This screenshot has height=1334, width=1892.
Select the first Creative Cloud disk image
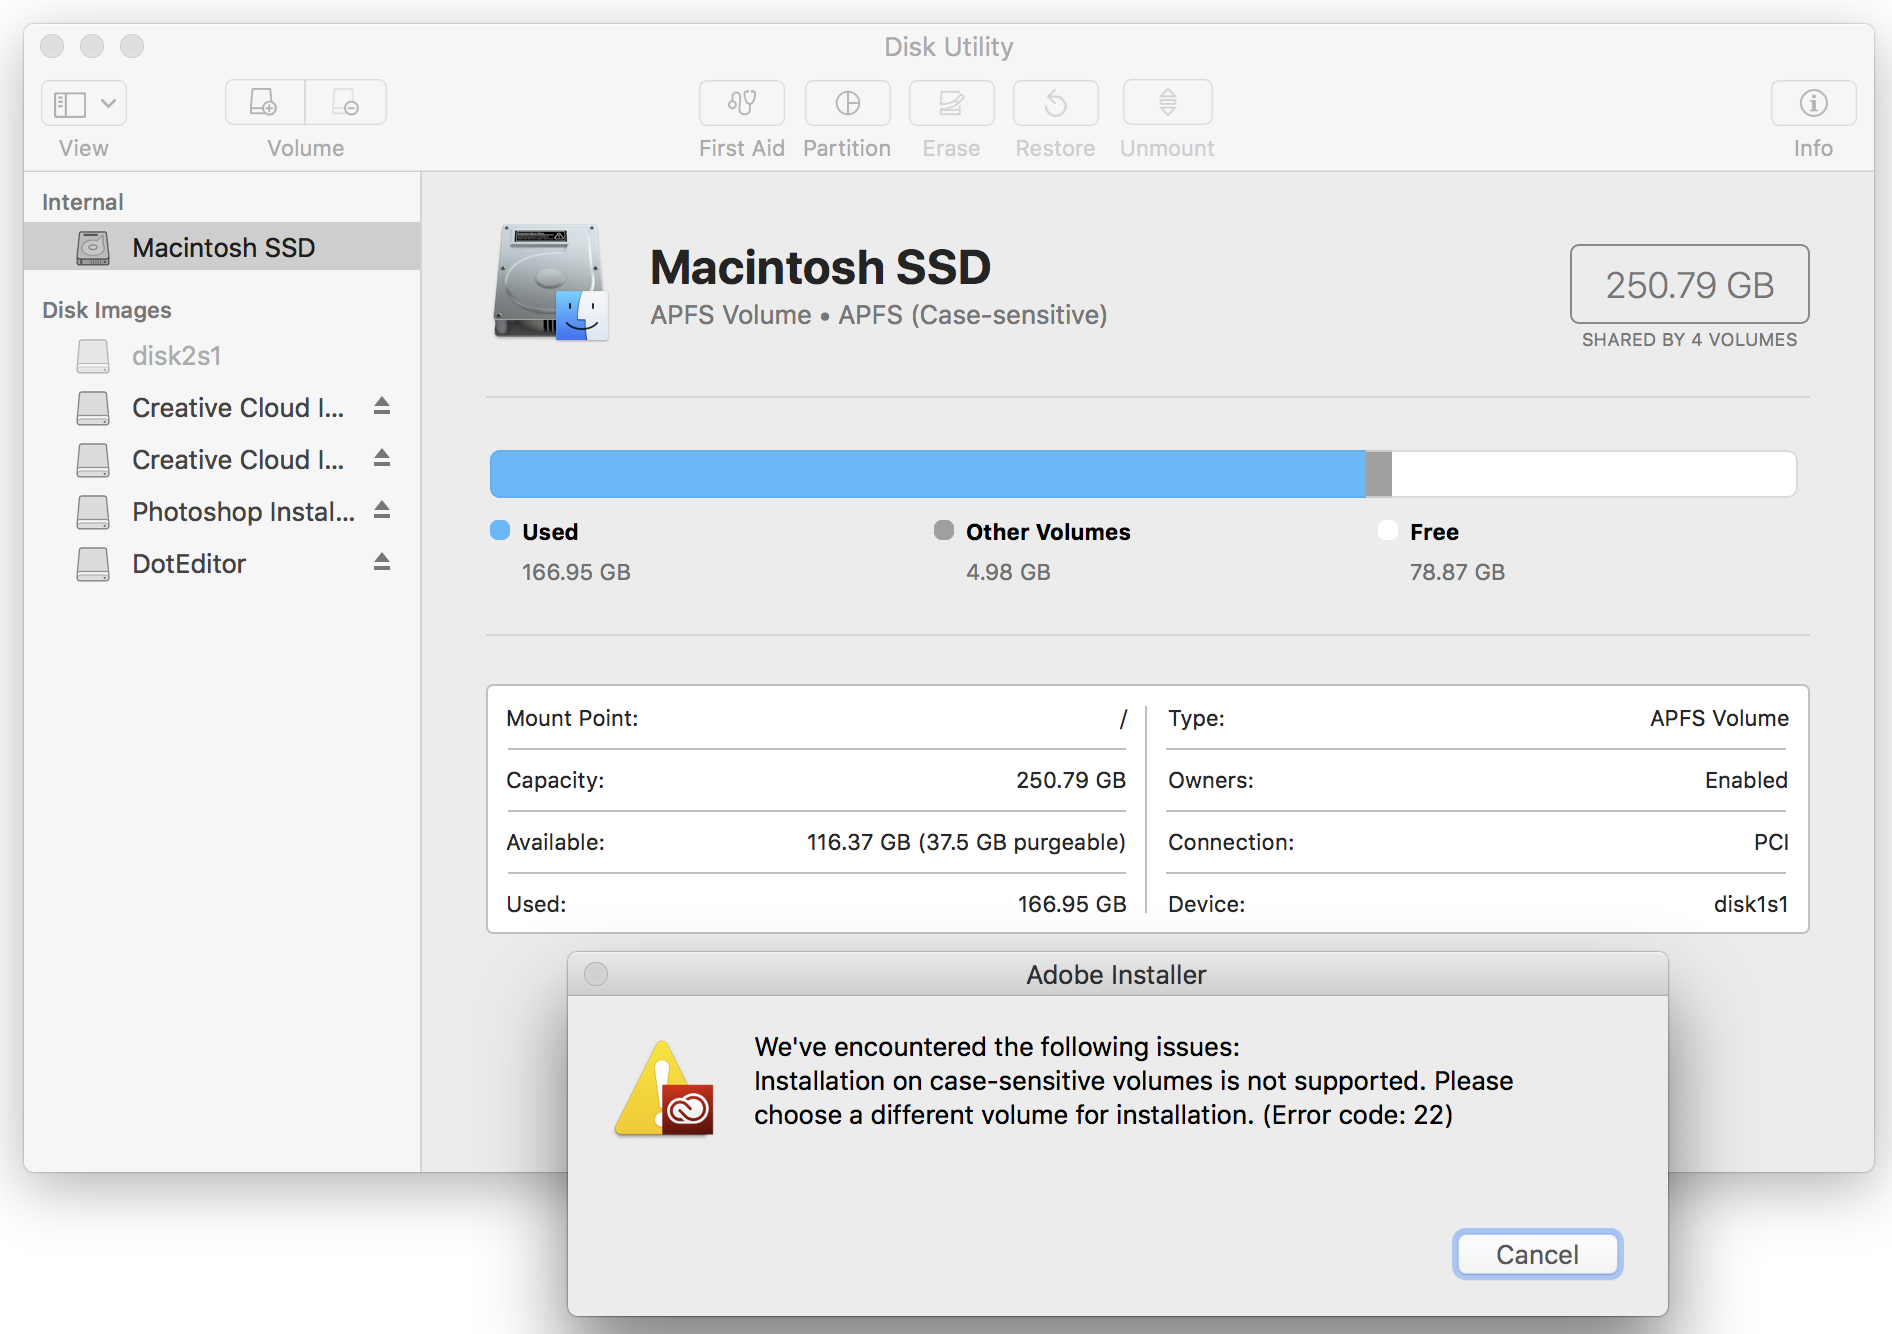(222, 408)
